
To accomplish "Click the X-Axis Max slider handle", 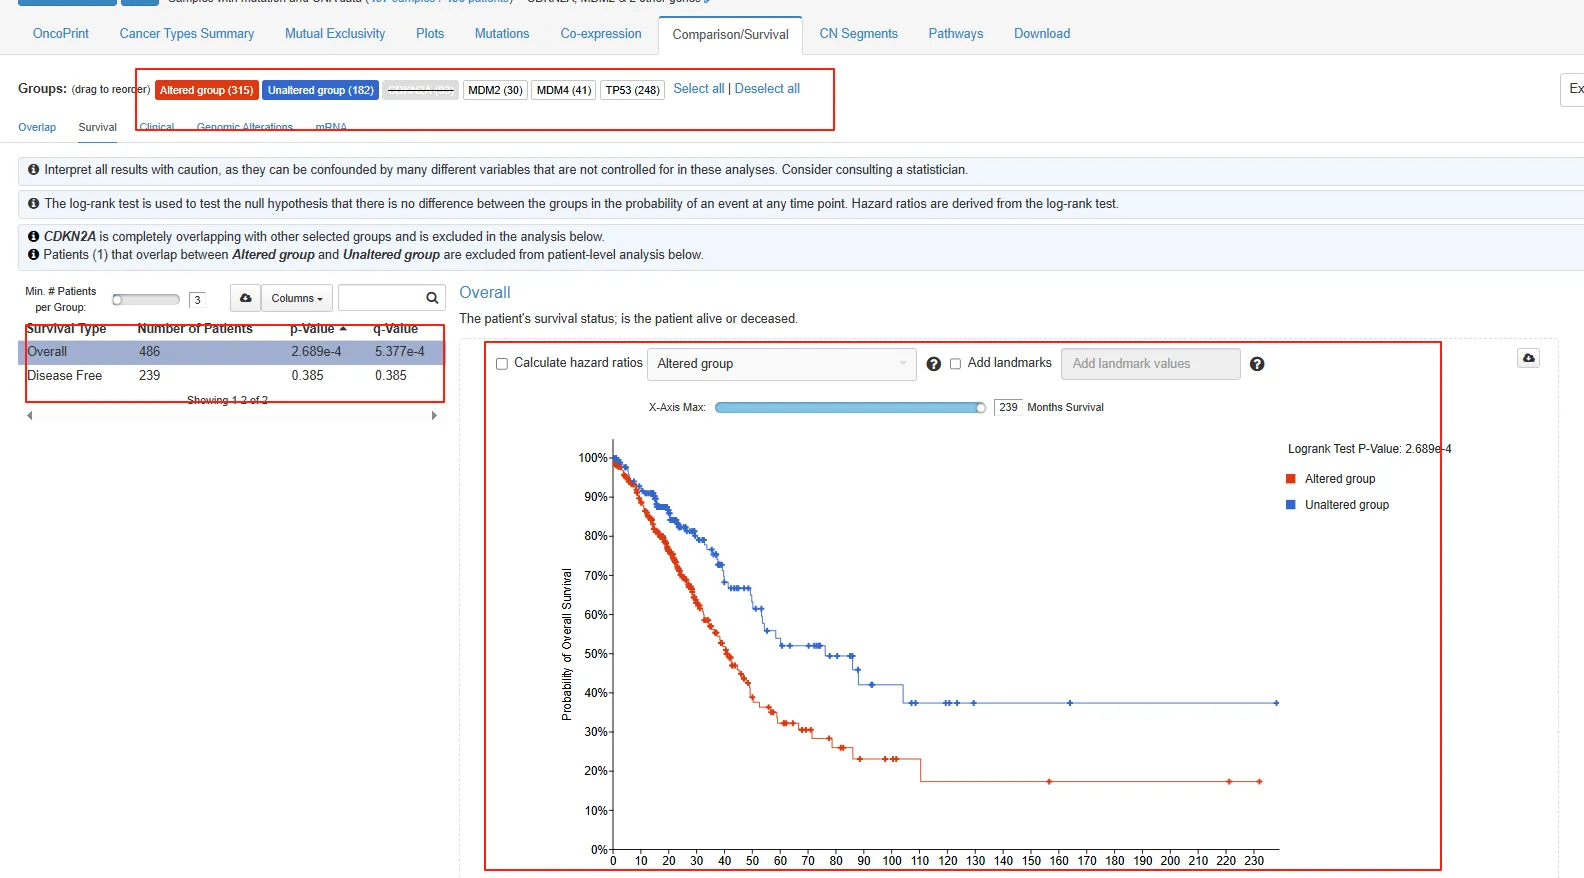I will click(x=981, y=407).
